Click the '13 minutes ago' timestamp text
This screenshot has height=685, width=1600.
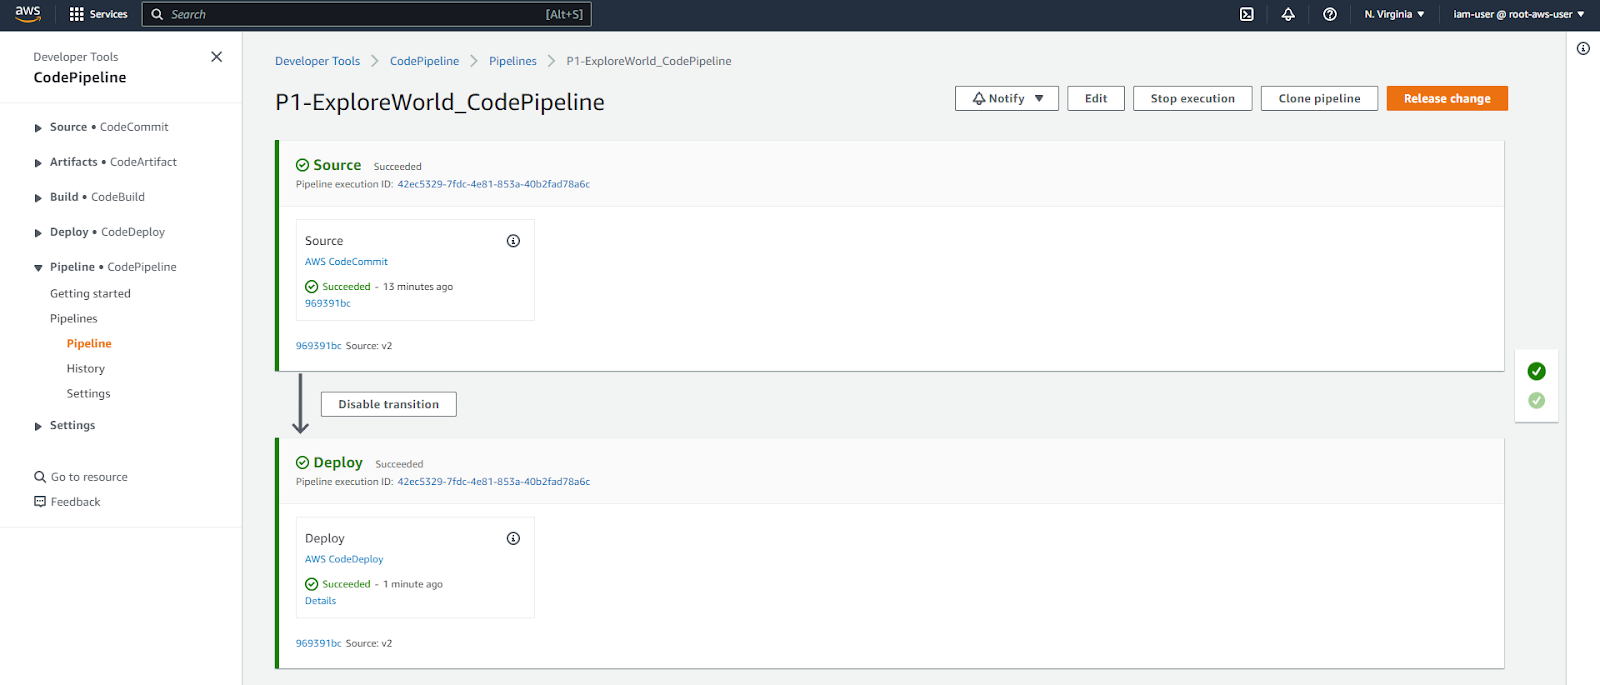pyautogui.click(x=418, y=287)
